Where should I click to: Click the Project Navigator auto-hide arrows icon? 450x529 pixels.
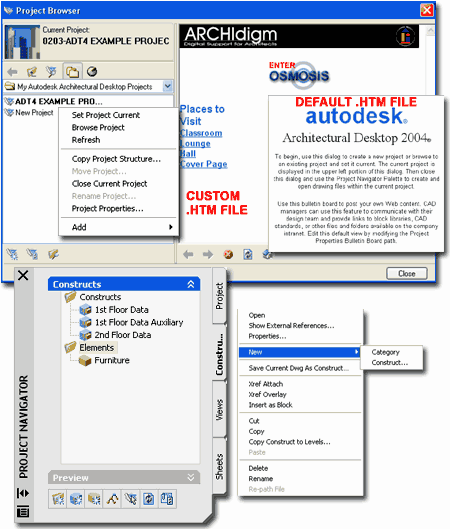(x=23, y=493)
